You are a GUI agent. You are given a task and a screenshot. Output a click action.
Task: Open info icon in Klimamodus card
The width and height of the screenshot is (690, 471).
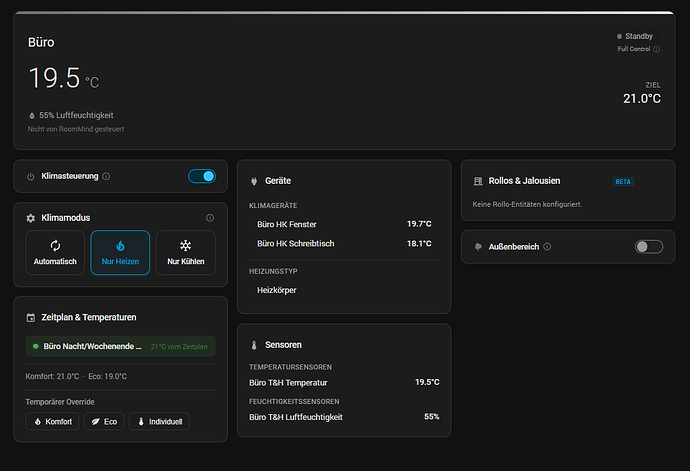(210, 218)
